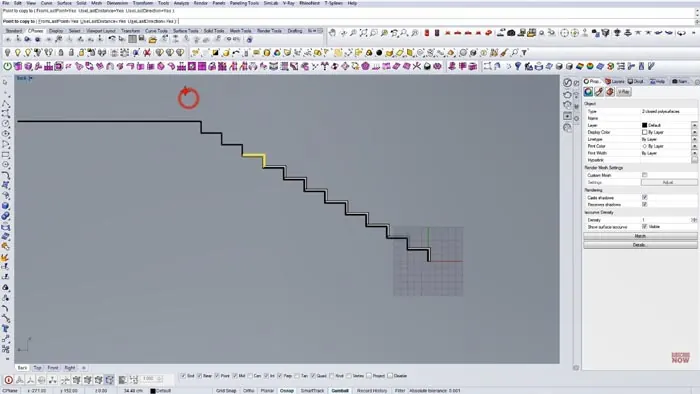Click the black Default layer swatch in status bar

pyautogui.click(x=153, y=391)
